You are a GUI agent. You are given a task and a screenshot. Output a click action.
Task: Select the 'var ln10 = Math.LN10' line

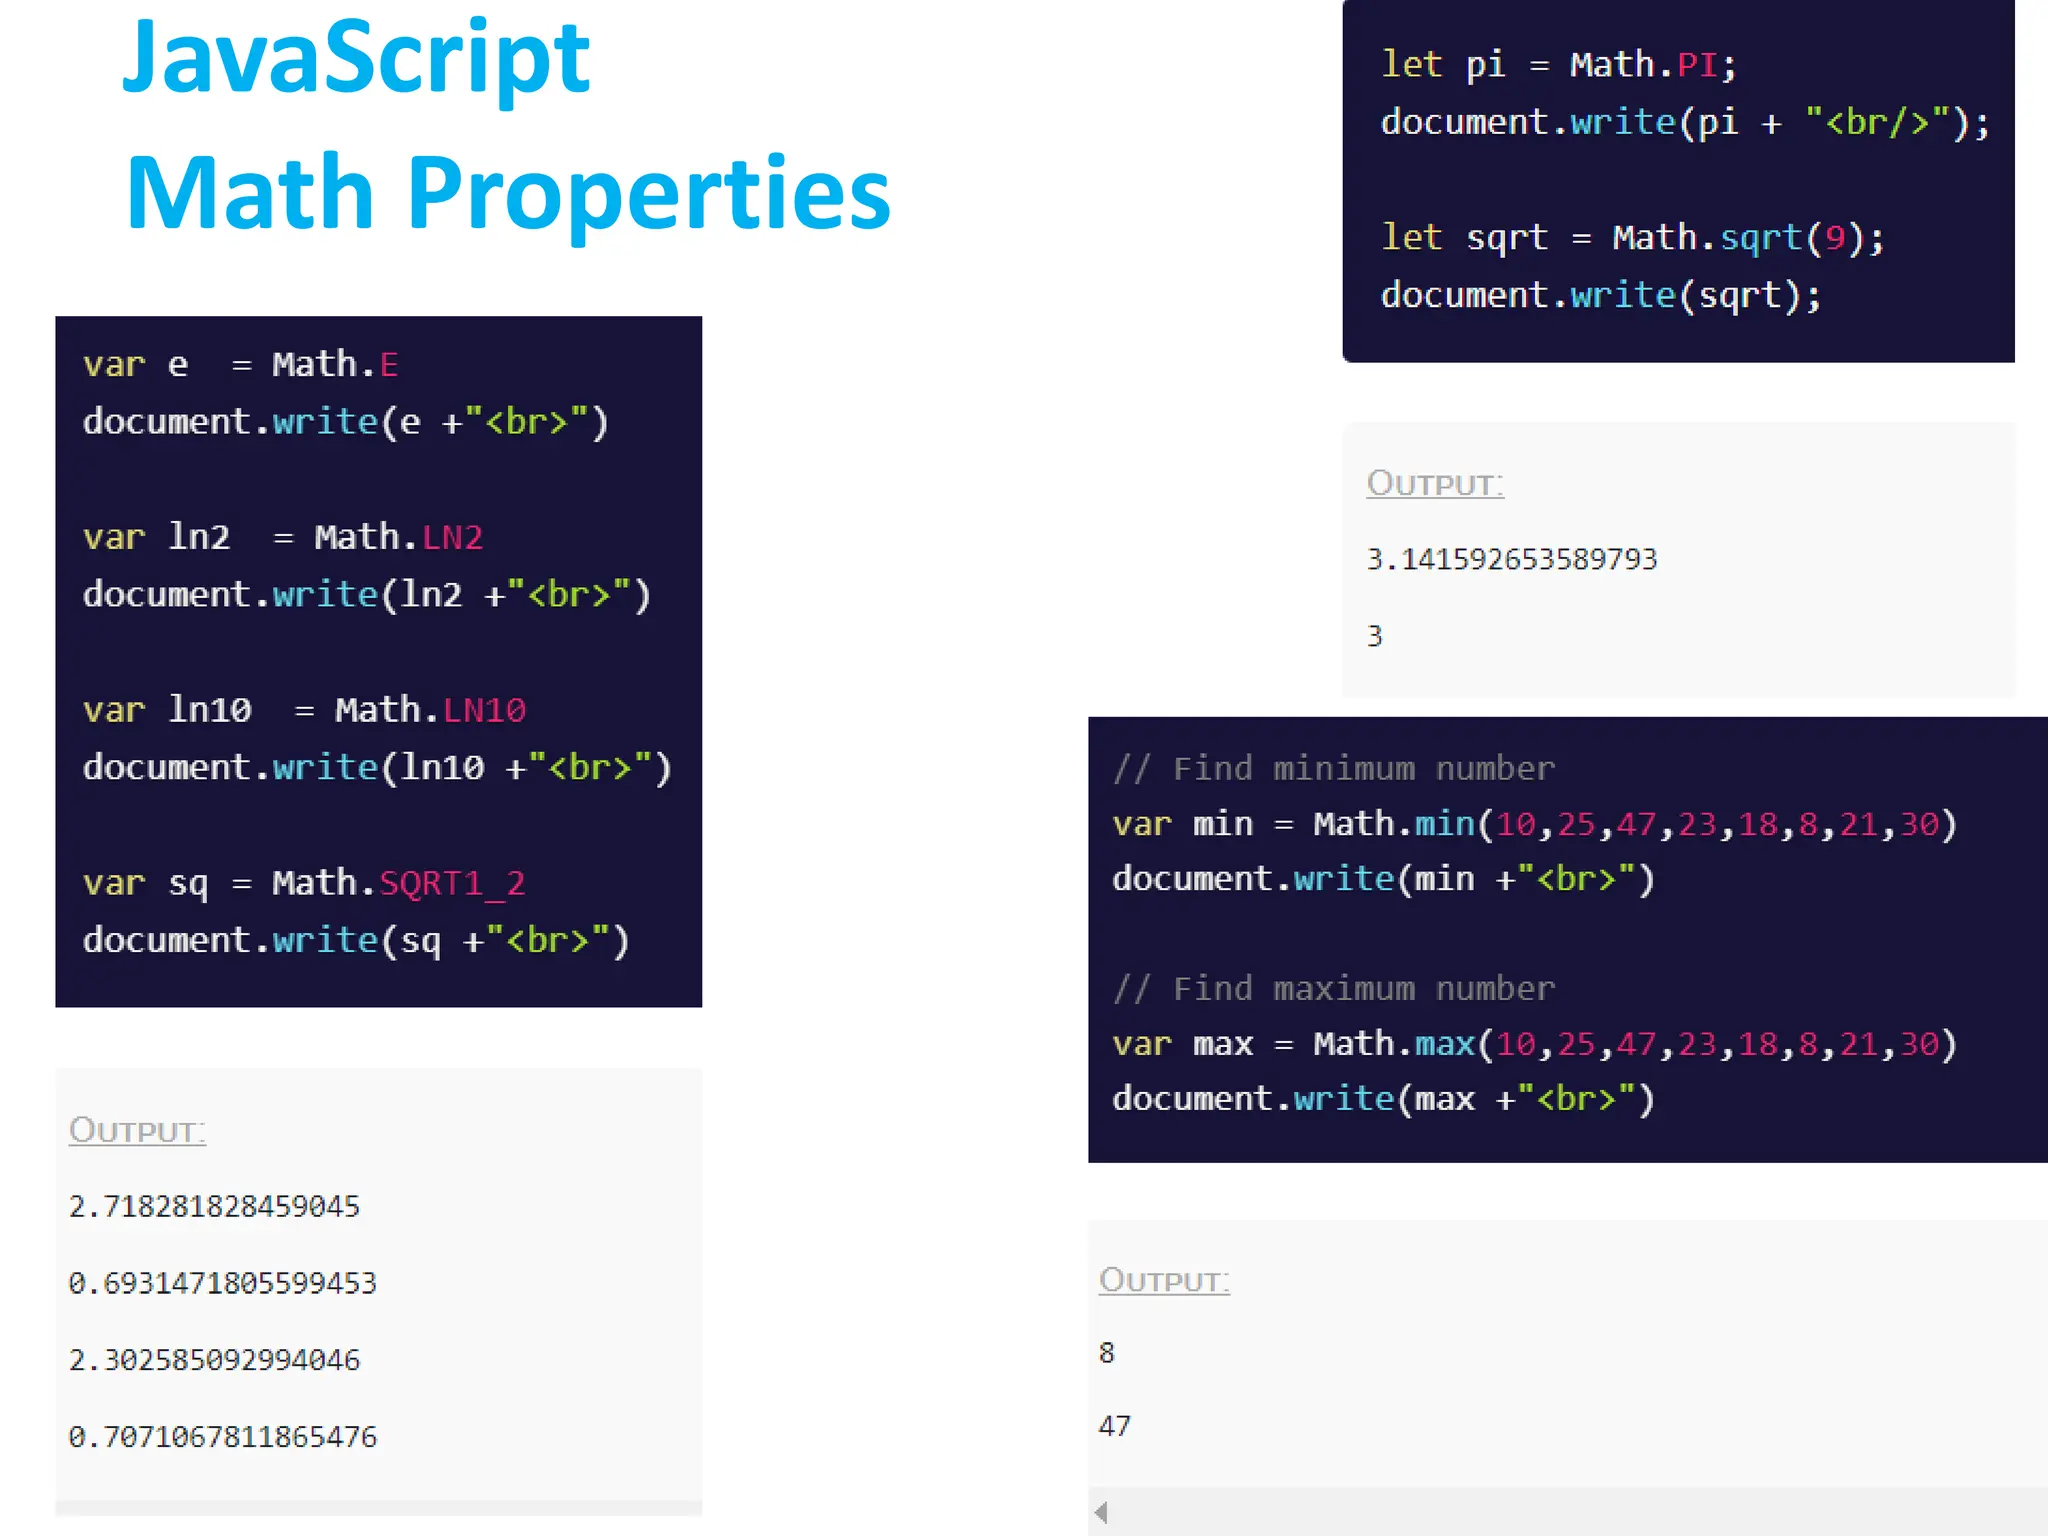coord(304,710)
